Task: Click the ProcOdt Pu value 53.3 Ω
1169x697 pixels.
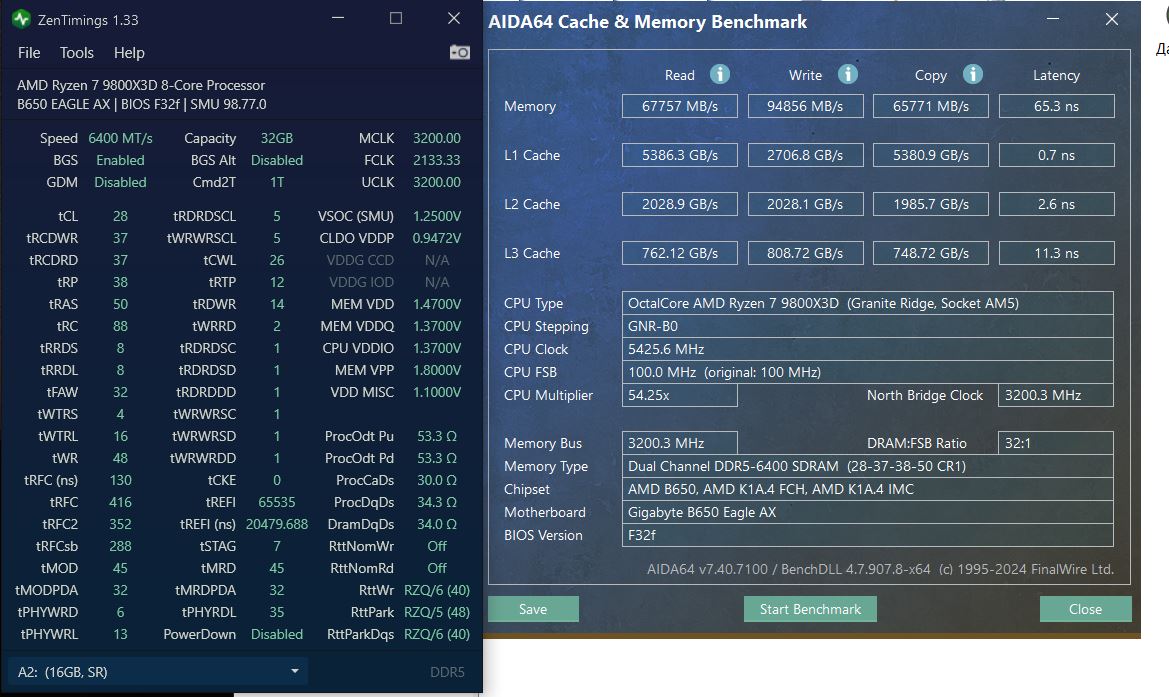Action: pos(437,436)
